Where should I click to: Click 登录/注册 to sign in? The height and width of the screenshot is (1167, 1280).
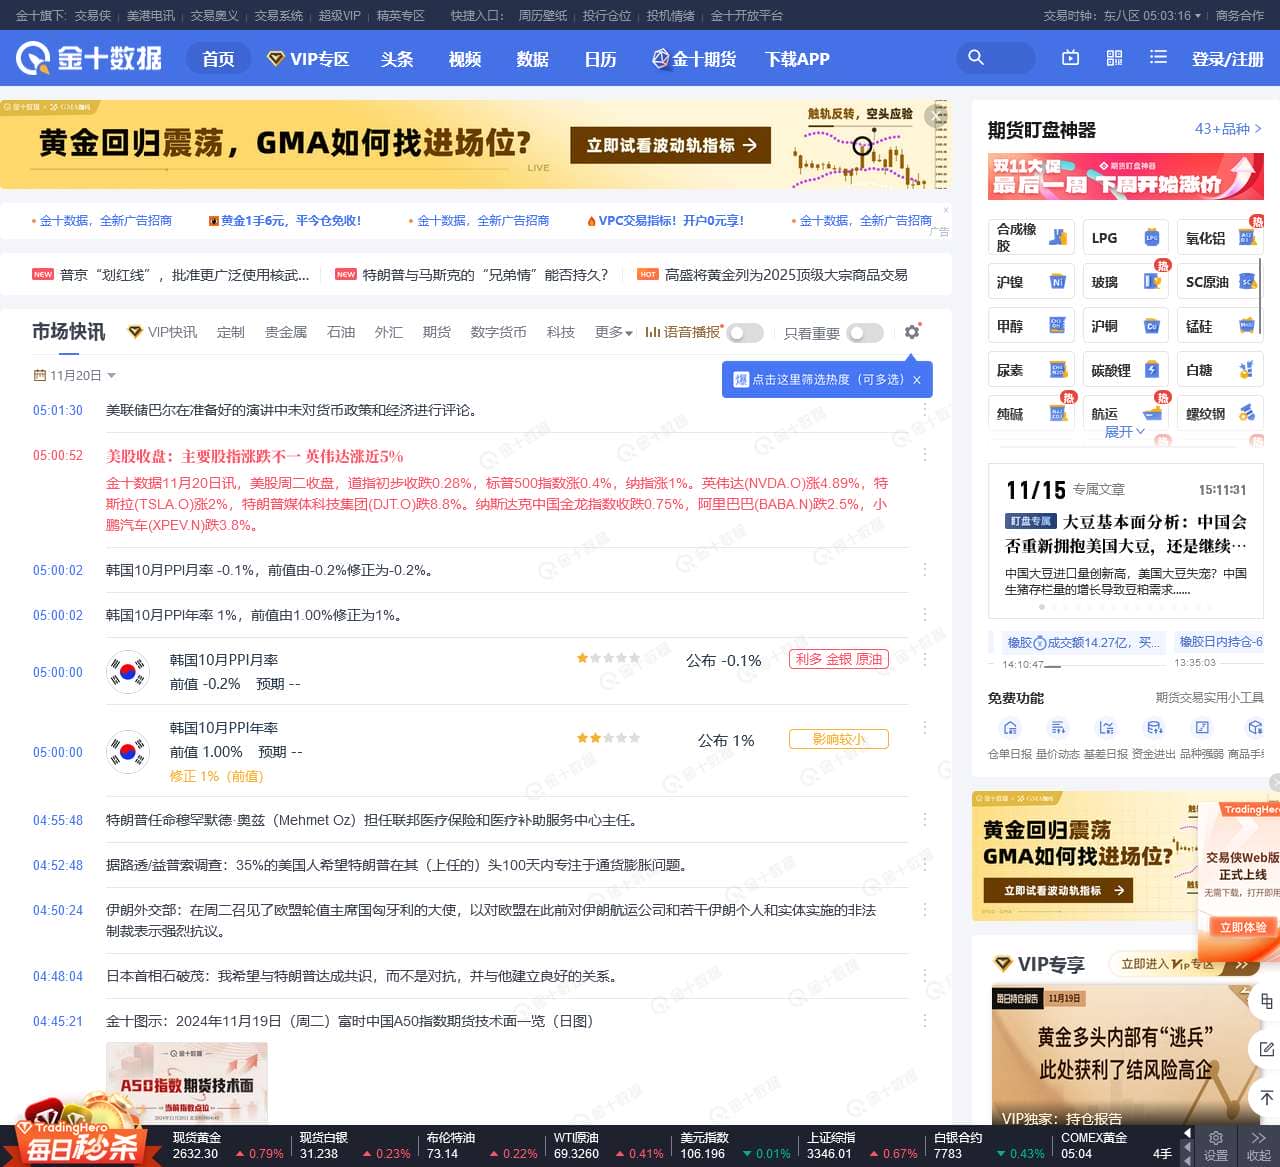(1228, 59)
